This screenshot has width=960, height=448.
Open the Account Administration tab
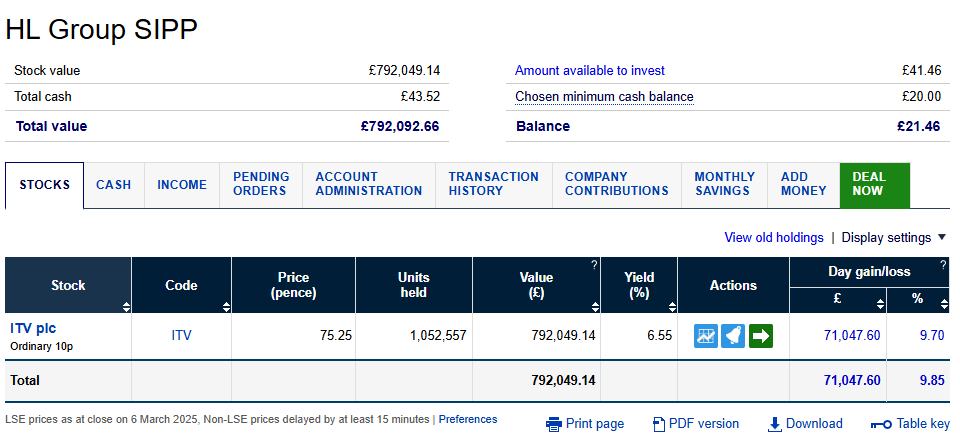coord(369,185)
